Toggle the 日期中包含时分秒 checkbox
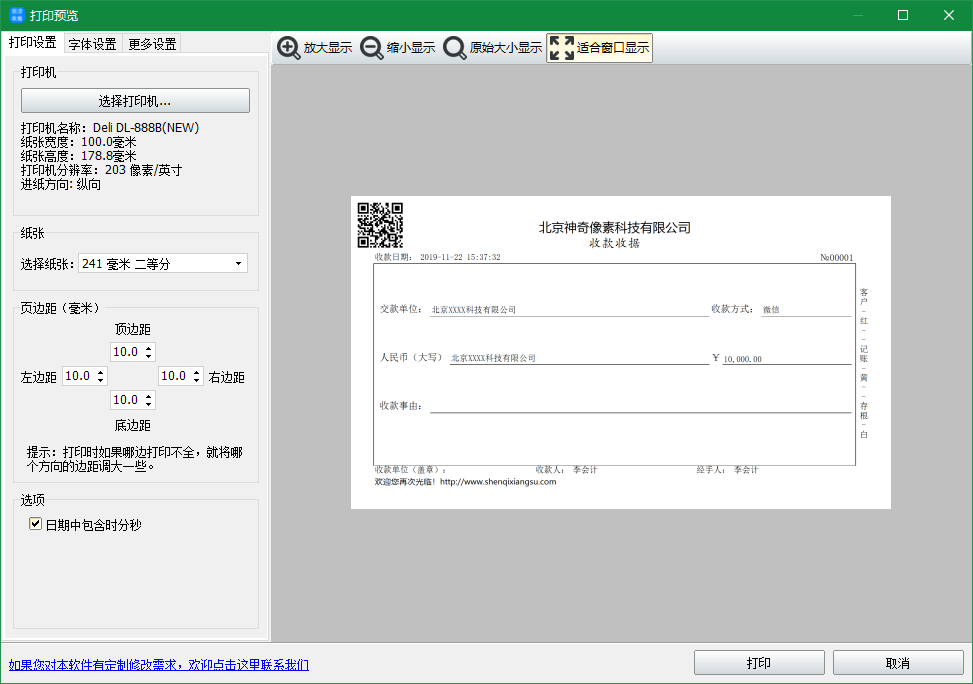Screen dimensions: 973x684 pos(36,524)
